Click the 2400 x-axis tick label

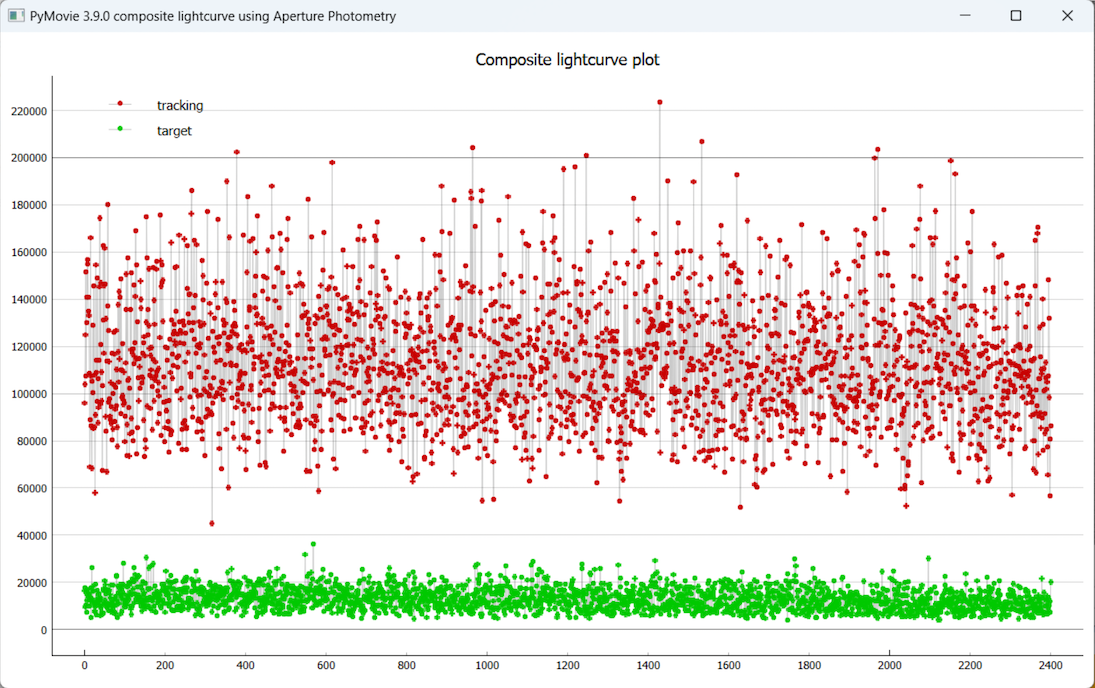click(1051, 665)
